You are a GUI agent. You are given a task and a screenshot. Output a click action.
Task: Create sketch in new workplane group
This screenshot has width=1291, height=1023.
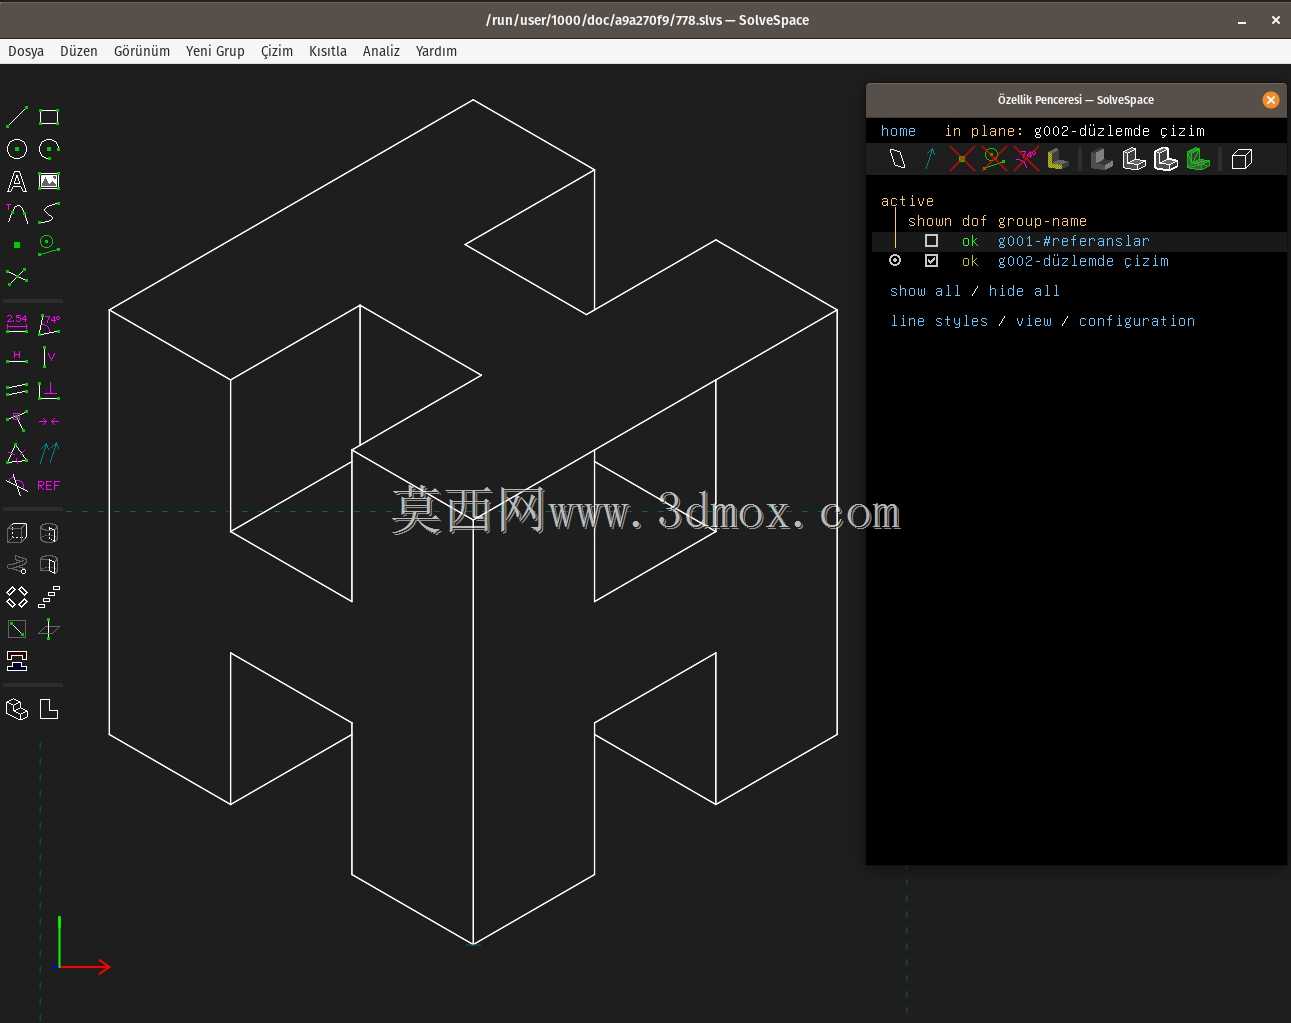(17, 629)
